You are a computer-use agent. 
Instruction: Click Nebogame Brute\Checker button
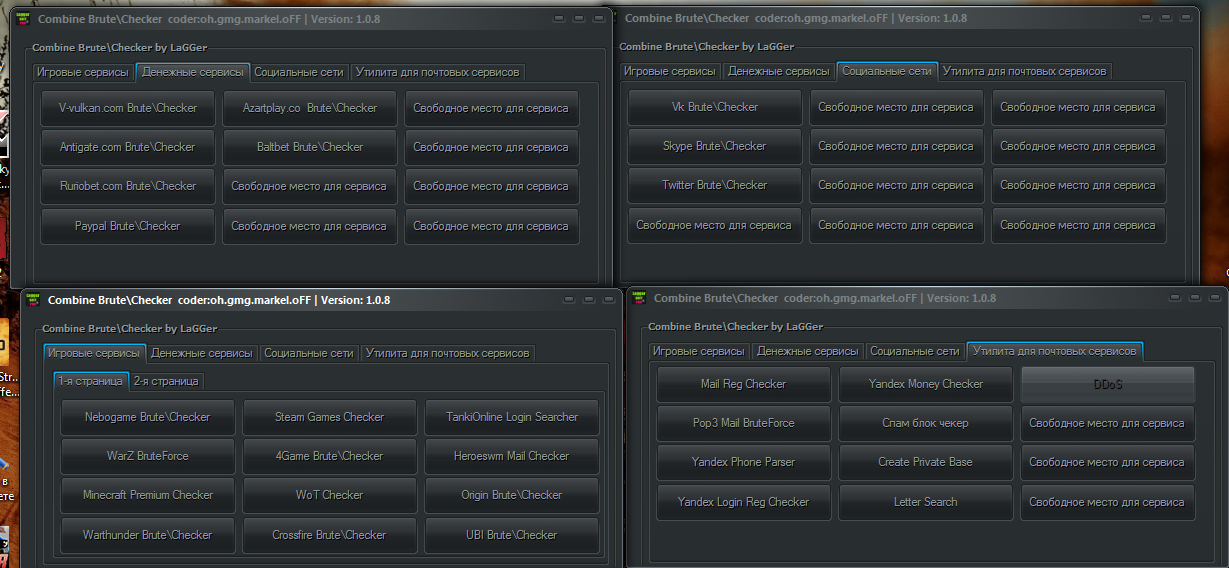(x=148, y=417)
